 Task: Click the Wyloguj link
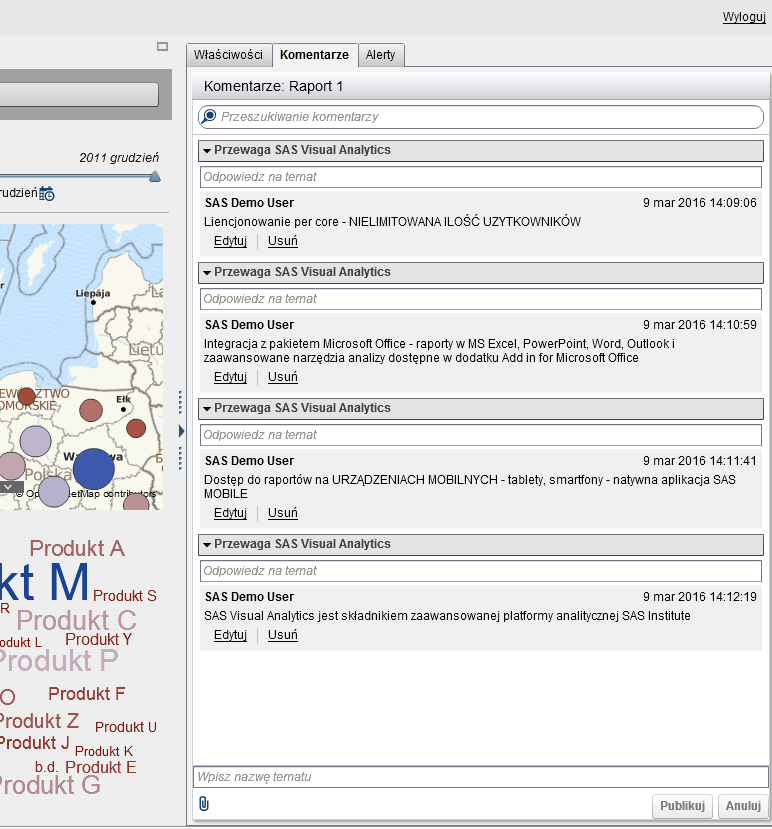coord(744,17)
